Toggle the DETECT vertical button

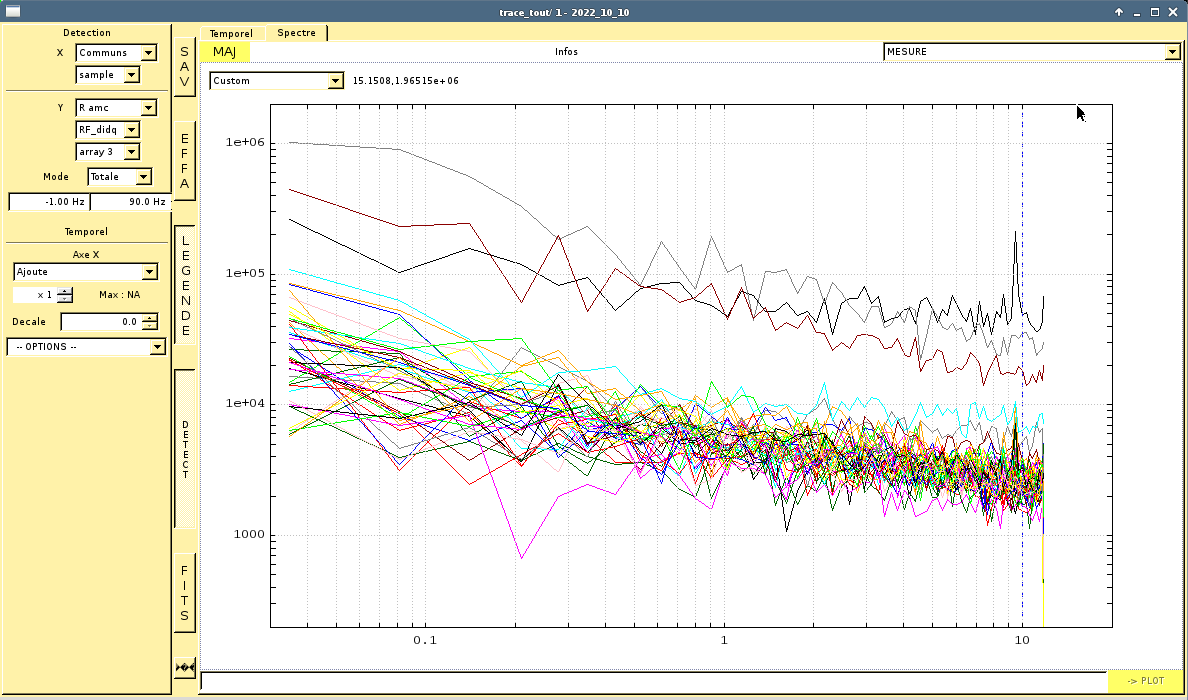pos(184,449)
